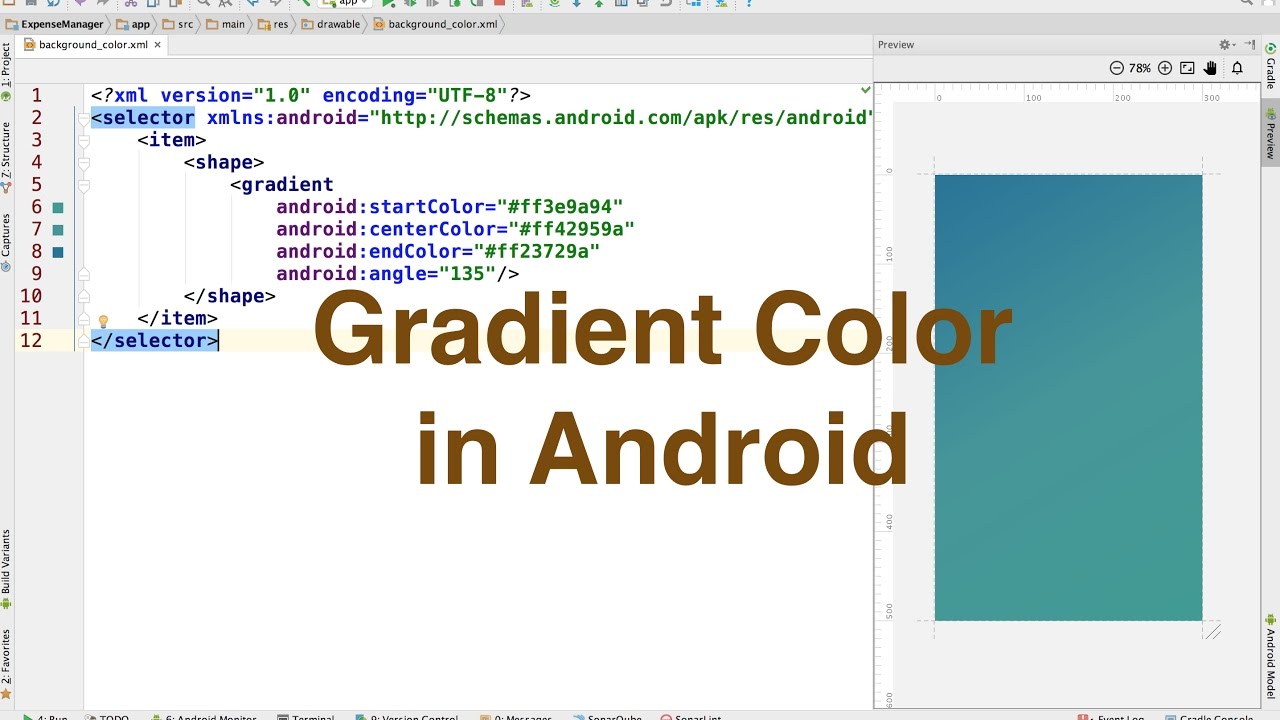Collapse the shape tag fold on line 4
This screenshot has height=720, width=1280.
pos(84,162)
